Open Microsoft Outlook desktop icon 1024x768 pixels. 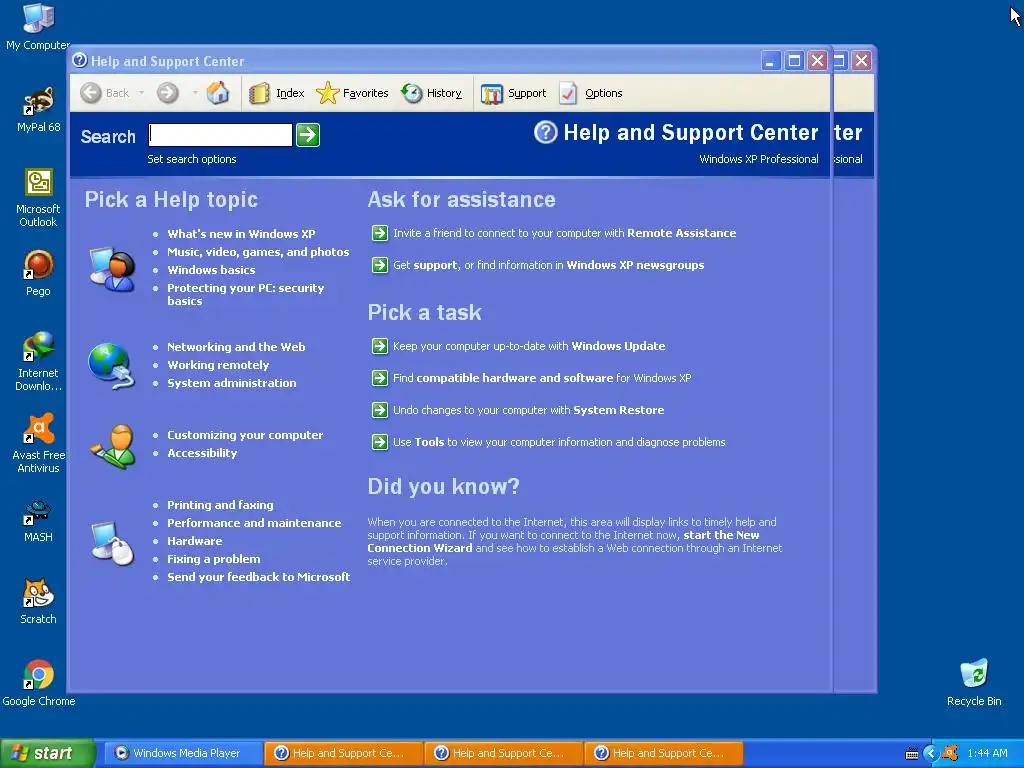[x=38, y=197]
